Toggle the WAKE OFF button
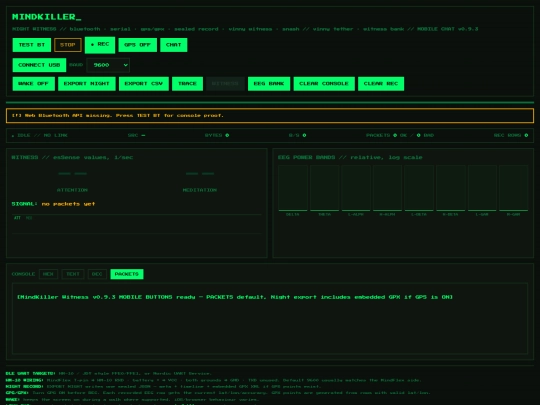The width and height of the screenshot is (540, 405). point(34,84)
